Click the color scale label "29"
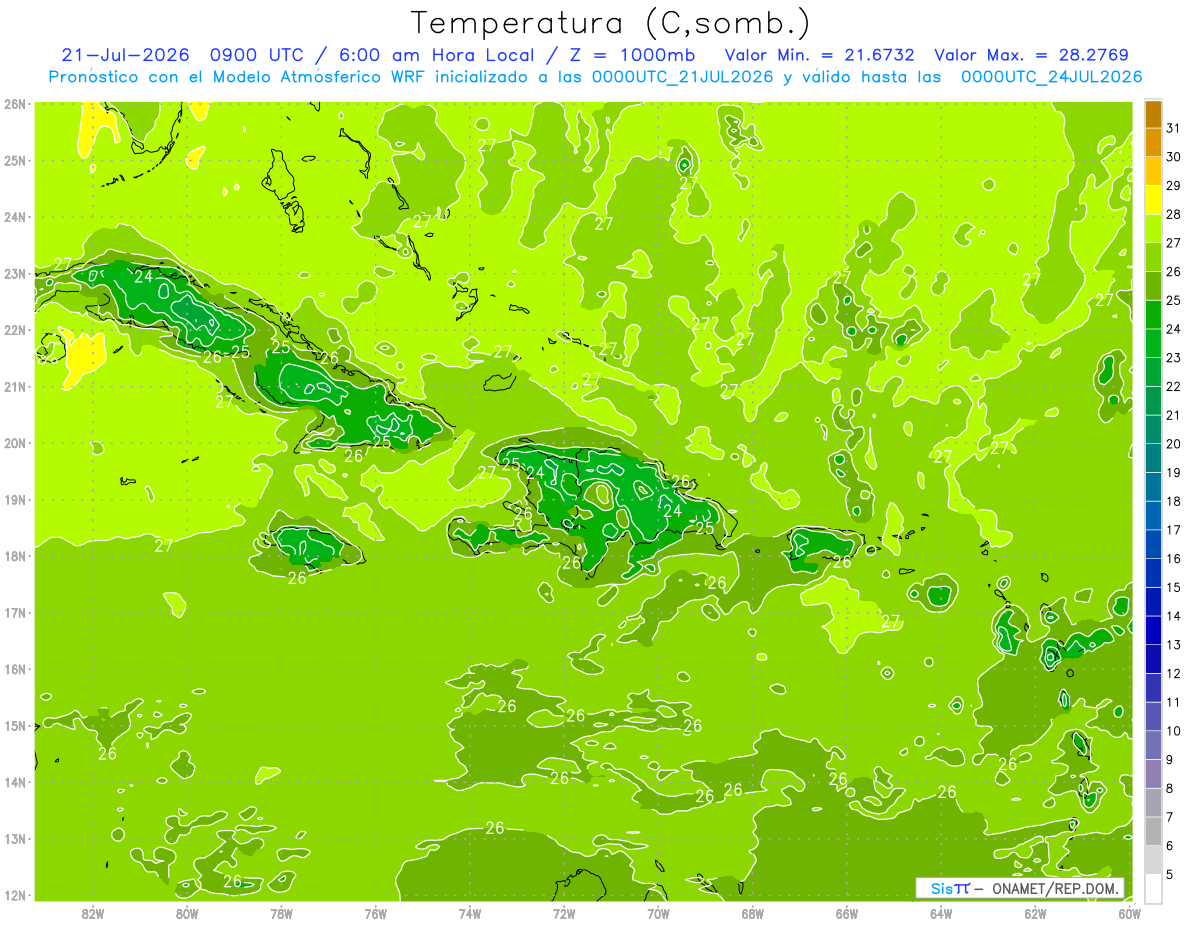The image size is (1200, 927). (1173, 185)
